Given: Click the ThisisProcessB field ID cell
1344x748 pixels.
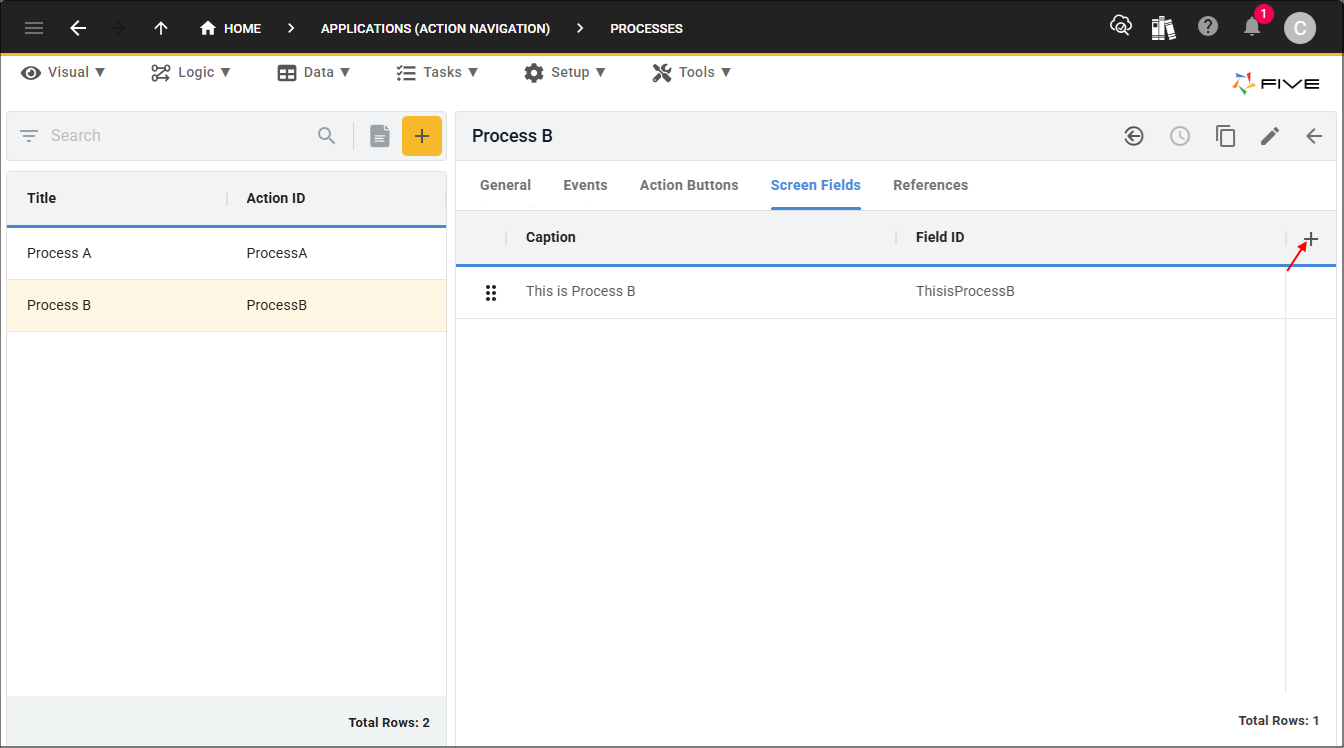Looking at the screenshot, I should coord(965,291).
